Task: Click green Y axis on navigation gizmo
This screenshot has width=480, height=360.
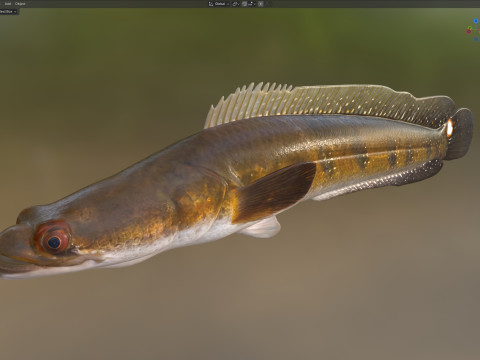Action: point(470,27)
